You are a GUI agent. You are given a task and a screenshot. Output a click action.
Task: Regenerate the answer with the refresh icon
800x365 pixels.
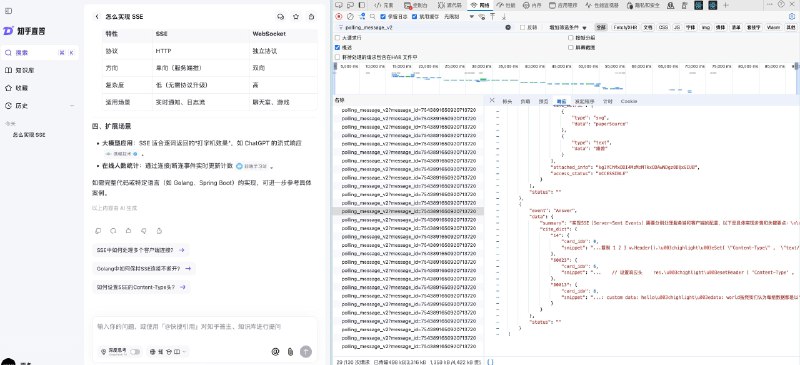(x=113, y=231)
